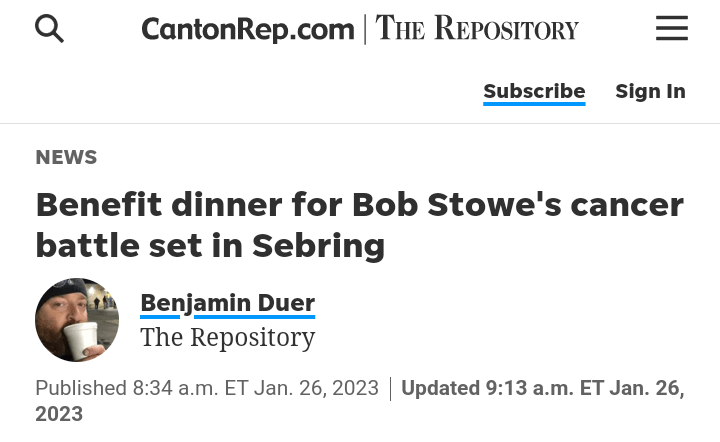The image size is (720, 442).
Task: Click the benefit dinner article headline
Action: coord(359,224)
